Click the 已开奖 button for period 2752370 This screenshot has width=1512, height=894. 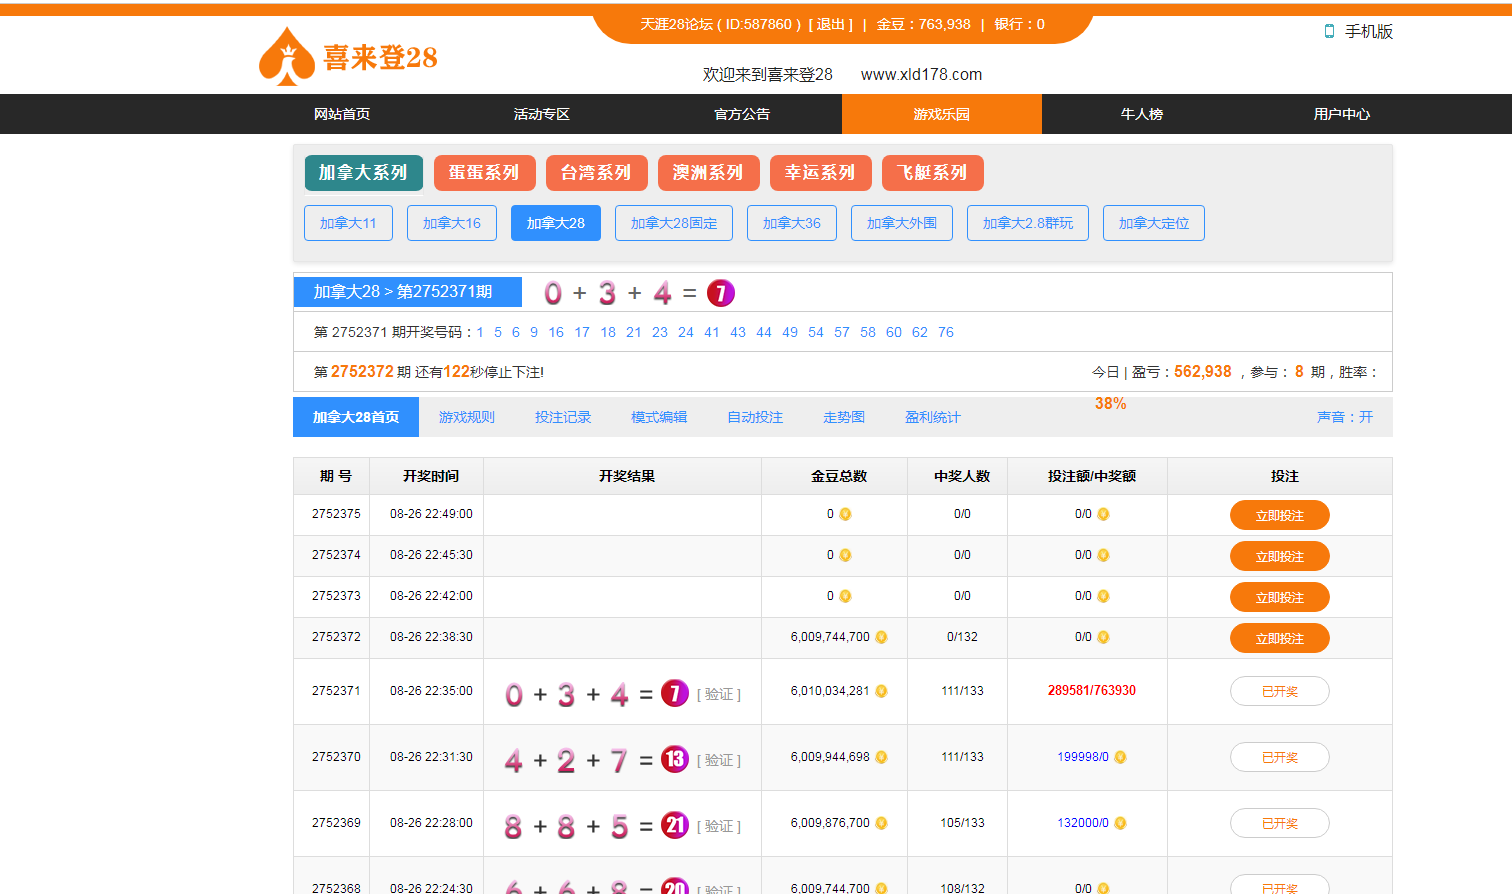pos(1279,757)
